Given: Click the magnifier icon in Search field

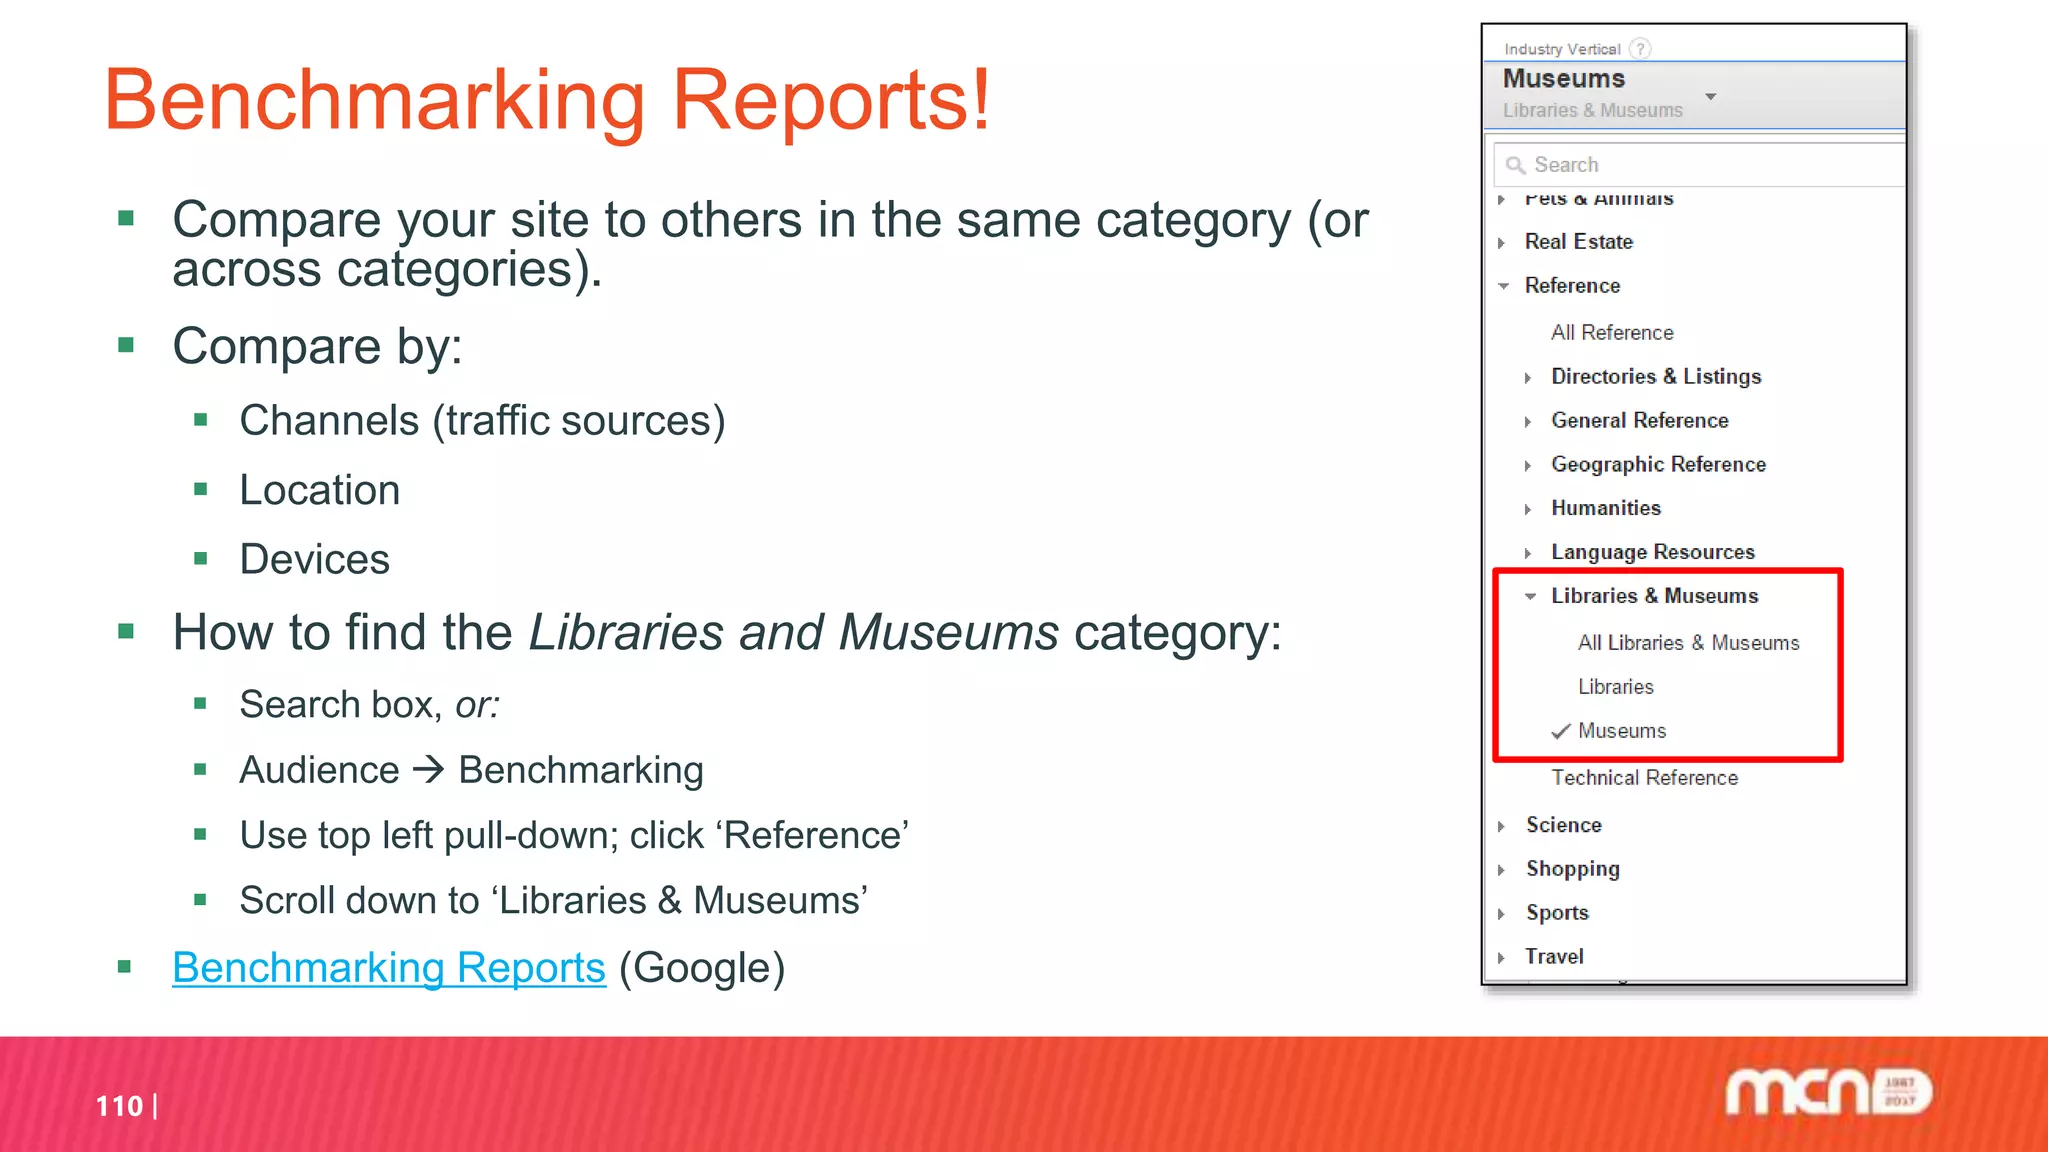Looking at the screenshot, I should click(1515, 165).
